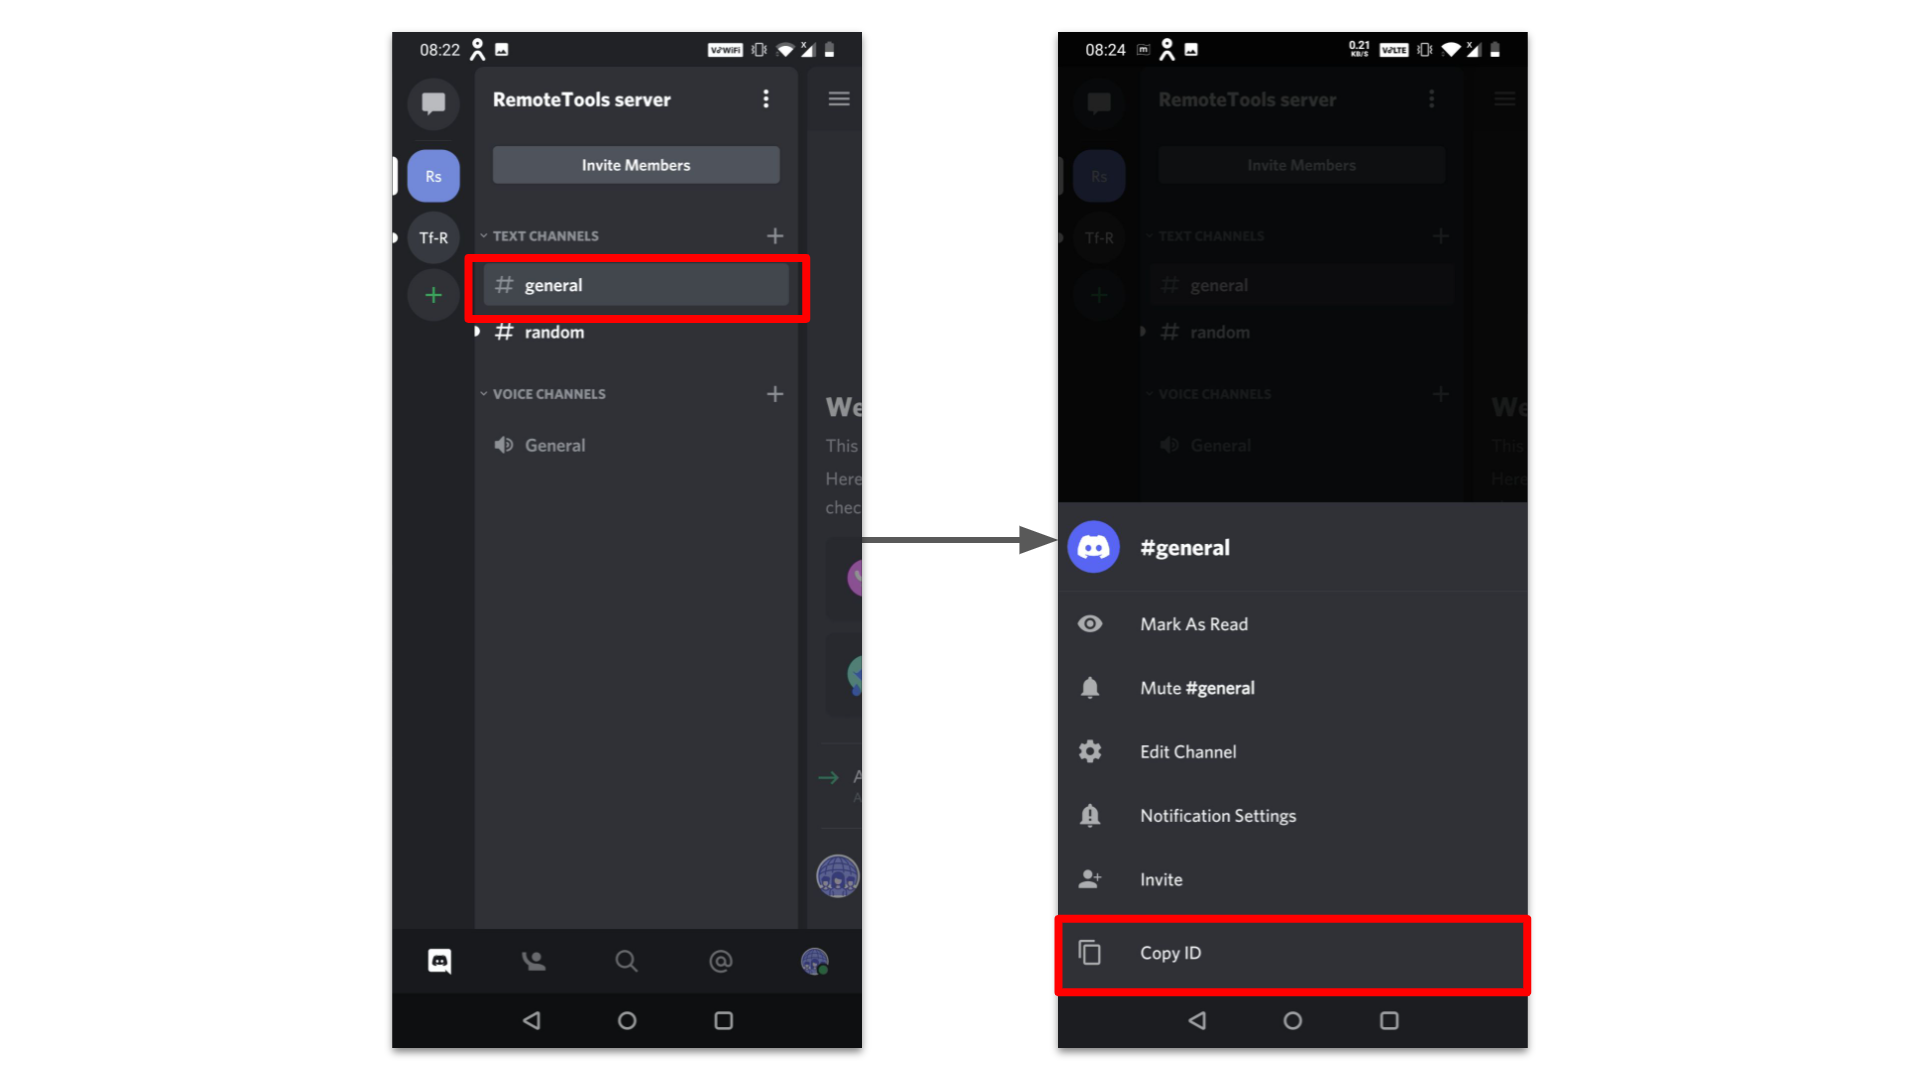
Task: Tap the Rs server avatar icon
Action: pyautogui.click(x=434, y=175)
